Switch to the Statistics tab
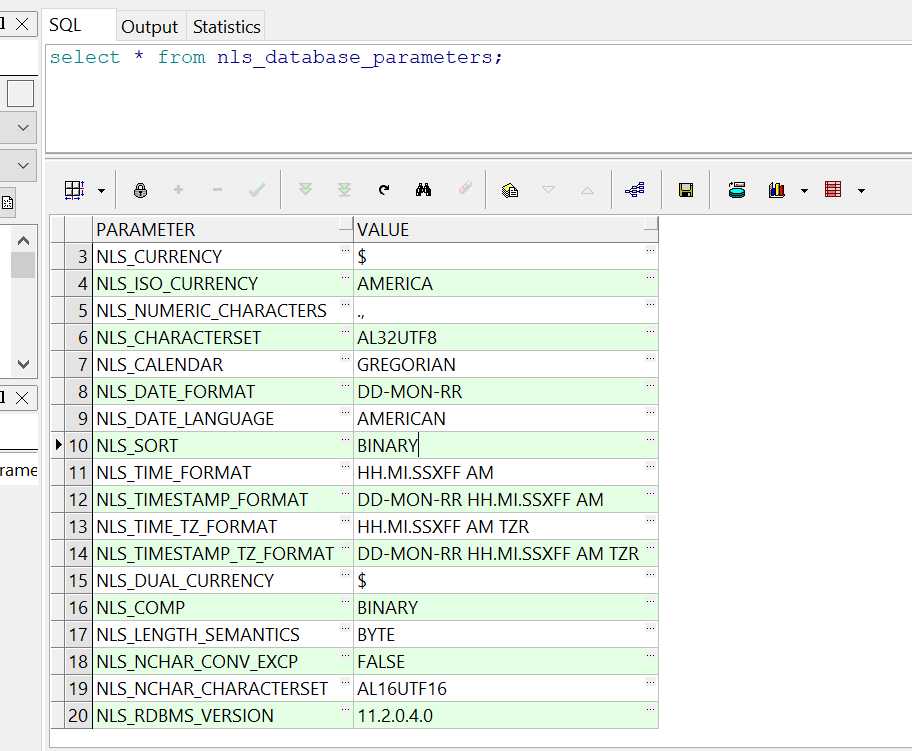Screen dimensions: 912x751 [x=226, y=27]
